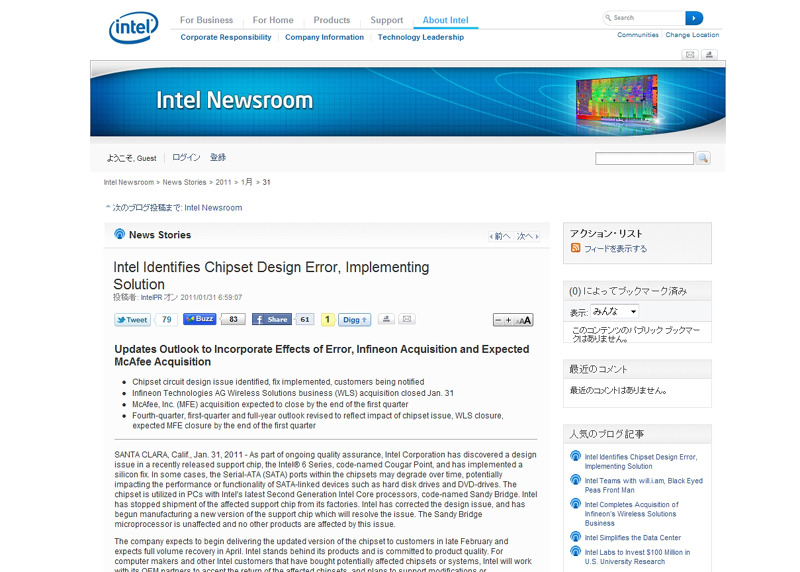Click the ログイン login link
The height and width of the screenshot is (572, 800).
coord(186,158)
